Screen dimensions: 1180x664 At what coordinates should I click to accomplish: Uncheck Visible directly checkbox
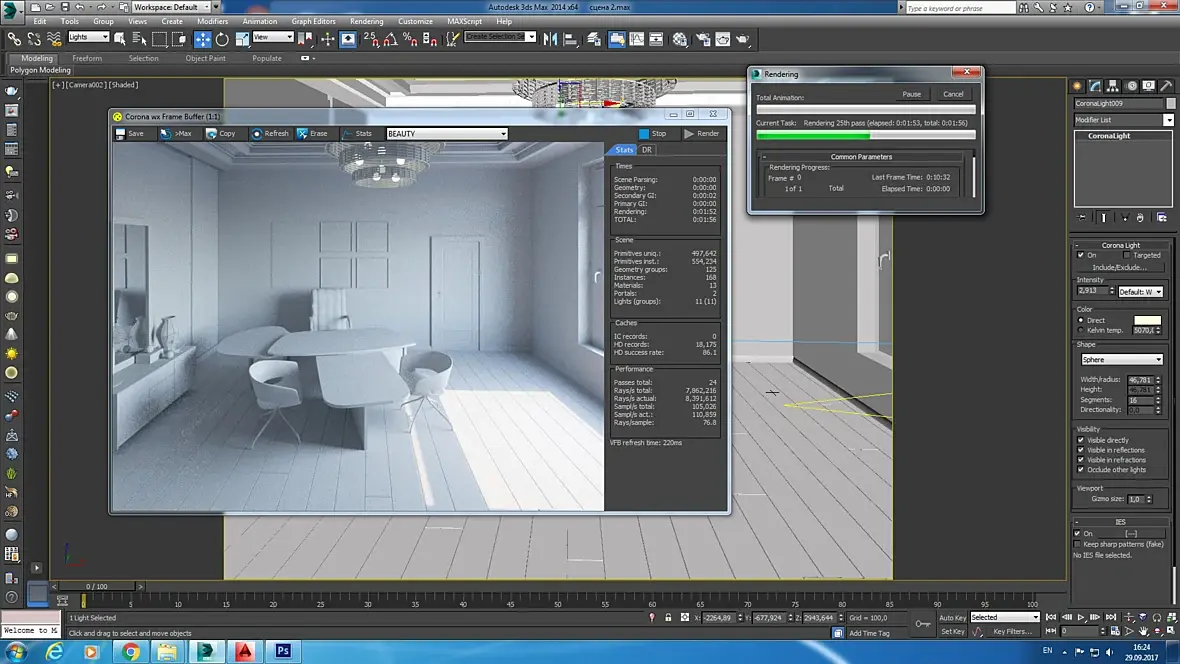(1081, 440)
